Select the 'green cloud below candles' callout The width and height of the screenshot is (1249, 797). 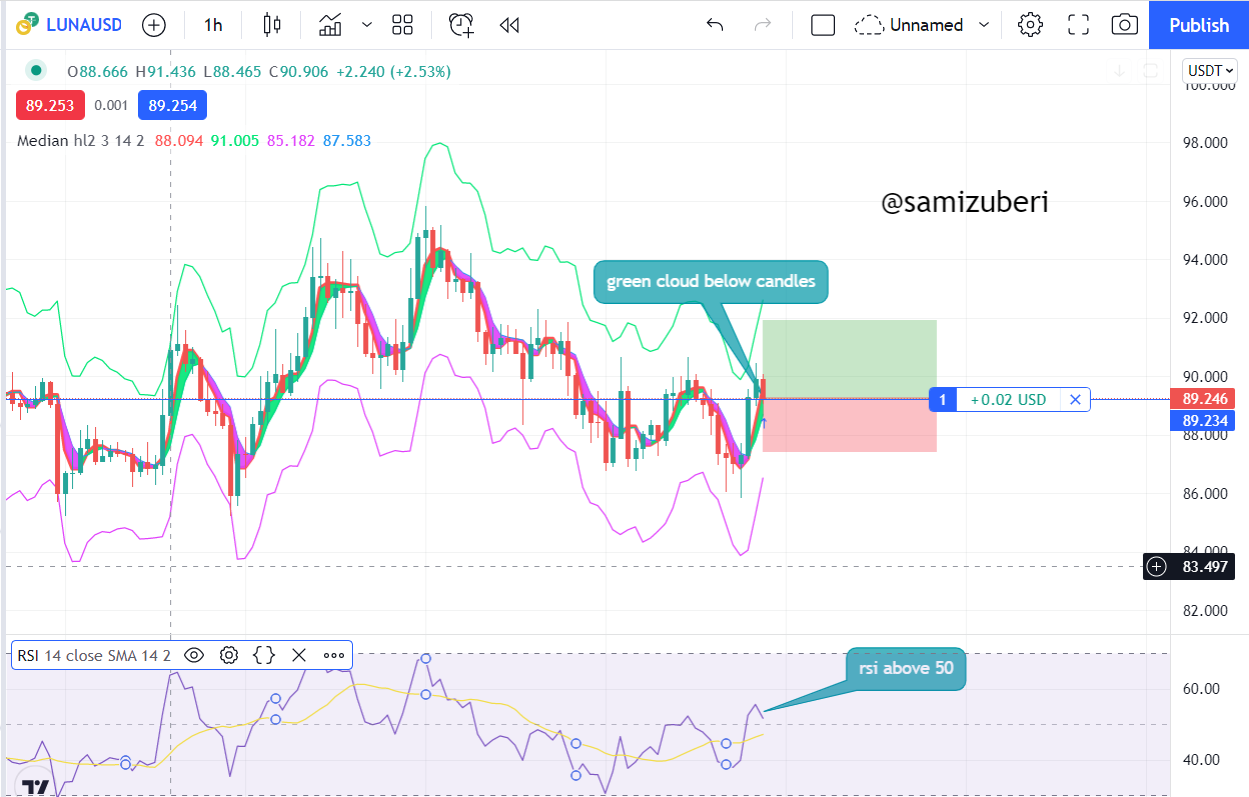click(x=711, y=282)
